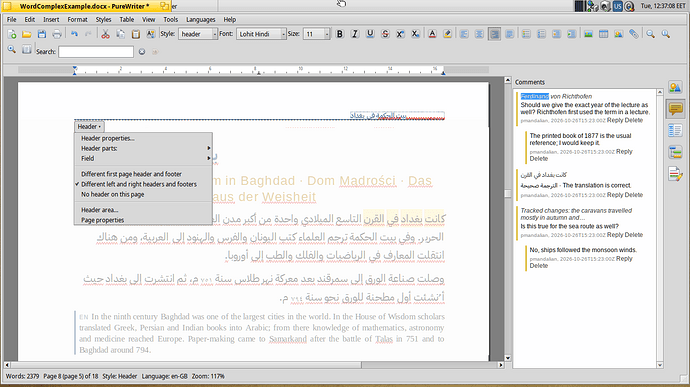Pick the highlight color swatch
The image size is (690, 387).
pos(447,34)
